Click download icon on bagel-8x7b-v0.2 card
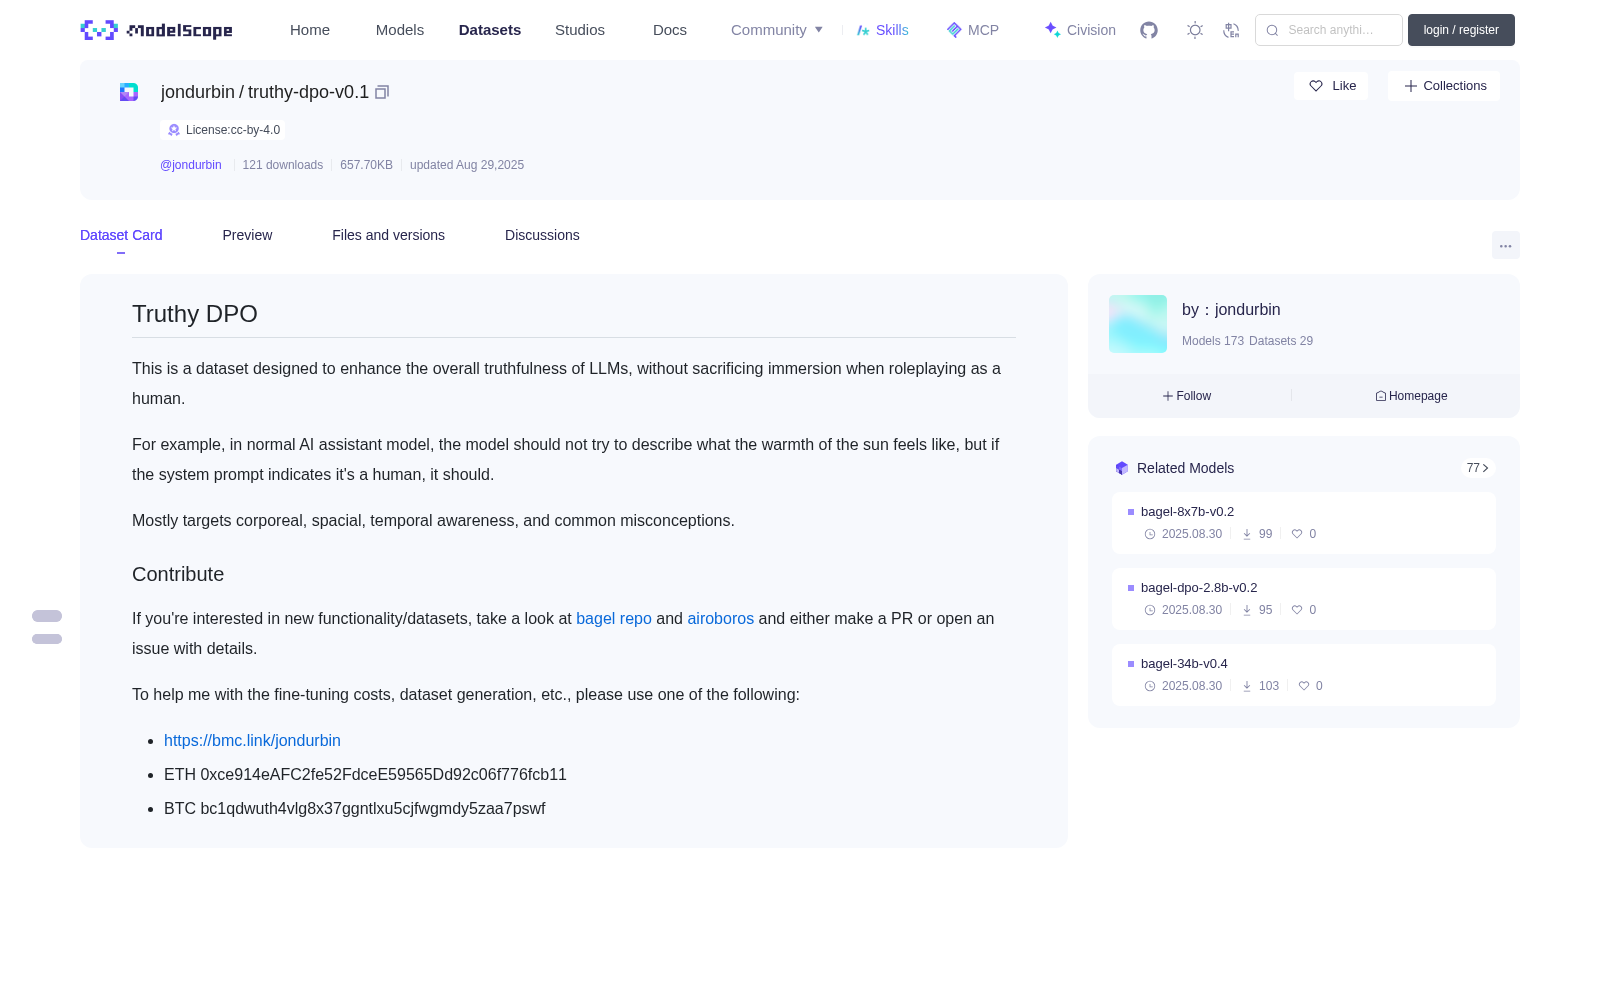Image resolution: width=1600 pixels, height=1000 pixels. [1247, 534]
